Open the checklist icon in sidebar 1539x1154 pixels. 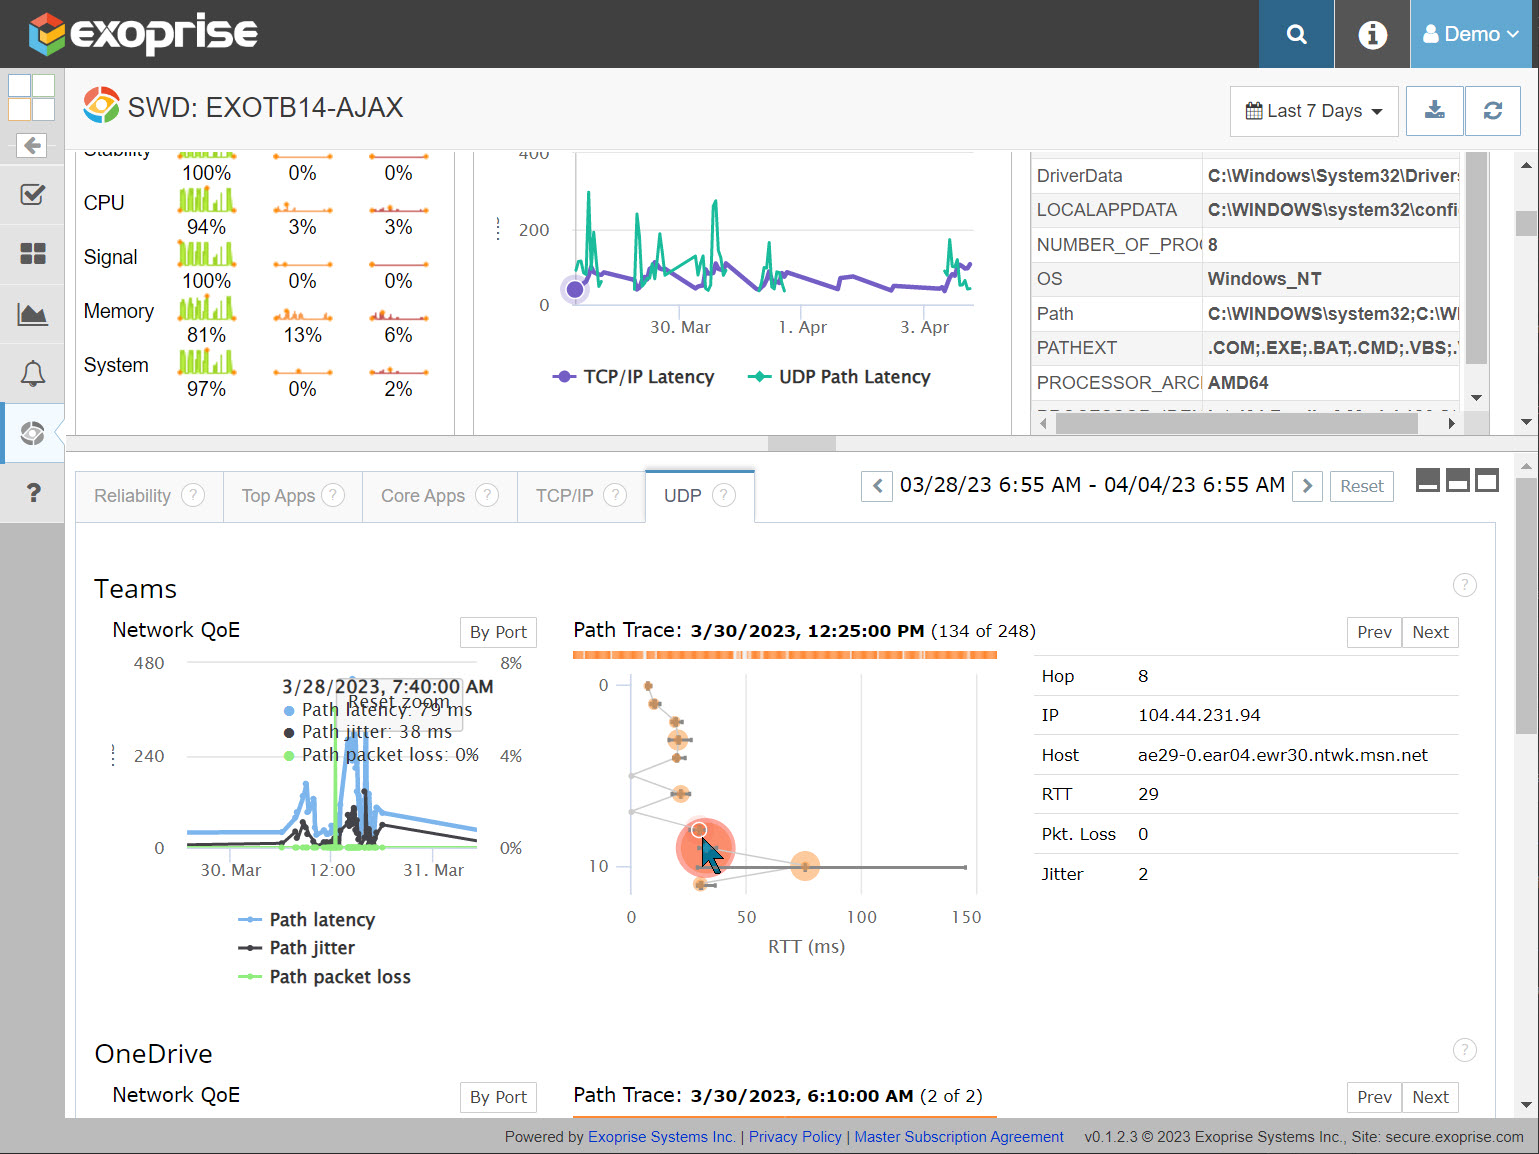point(32,194)
